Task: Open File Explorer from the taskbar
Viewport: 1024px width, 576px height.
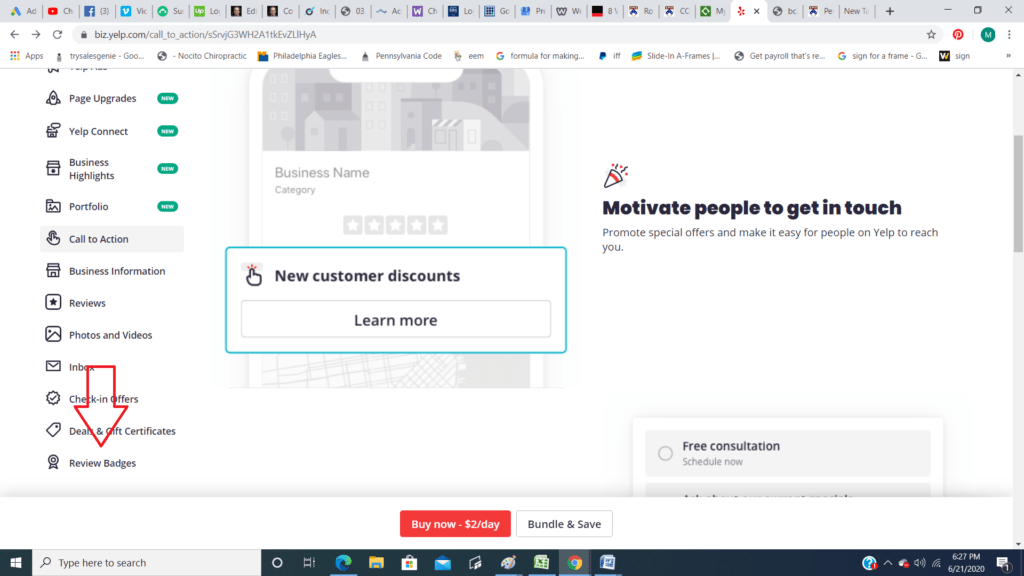Action: [x=376, y=562]
